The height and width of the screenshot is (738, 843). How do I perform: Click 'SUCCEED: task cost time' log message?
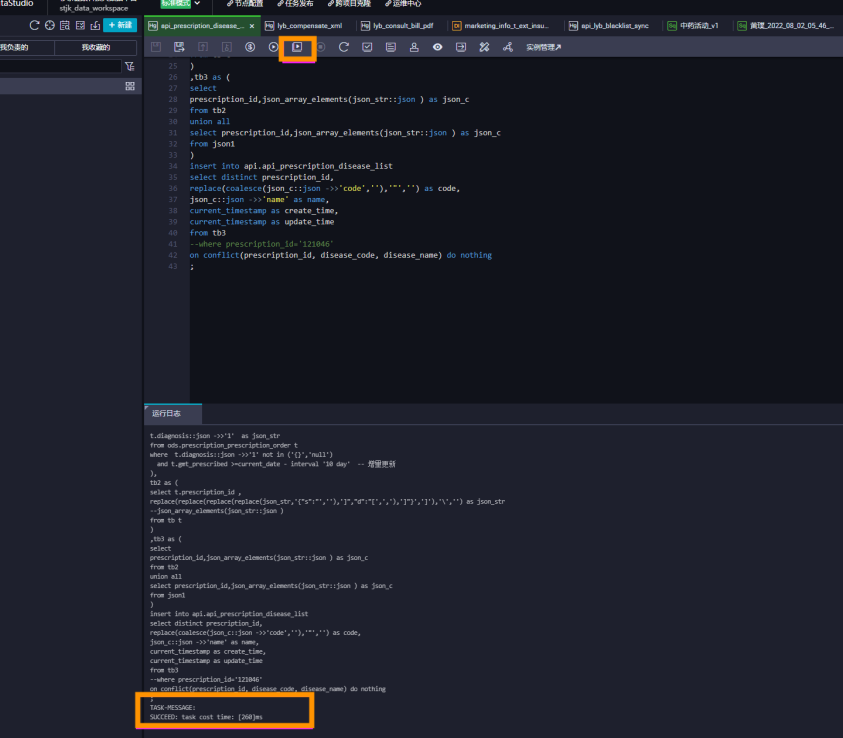206,717
